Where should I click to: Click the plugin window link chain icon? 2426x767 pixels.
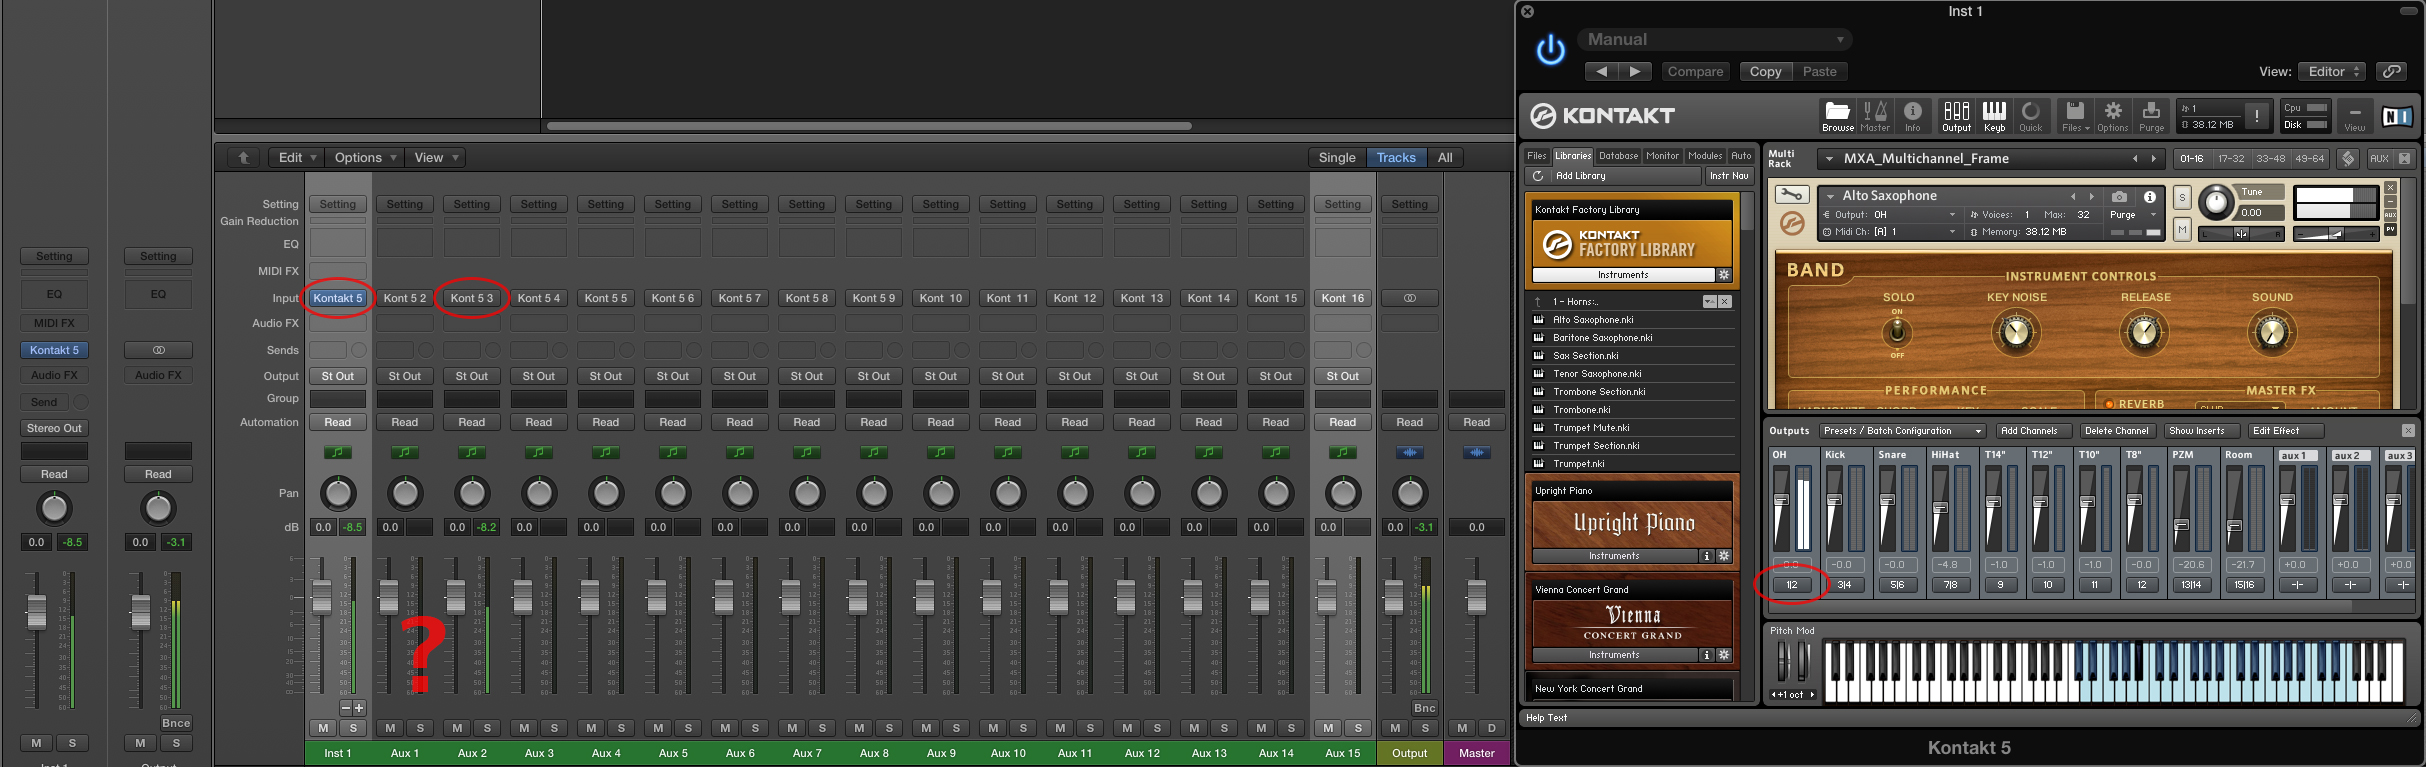point(2392,71)
